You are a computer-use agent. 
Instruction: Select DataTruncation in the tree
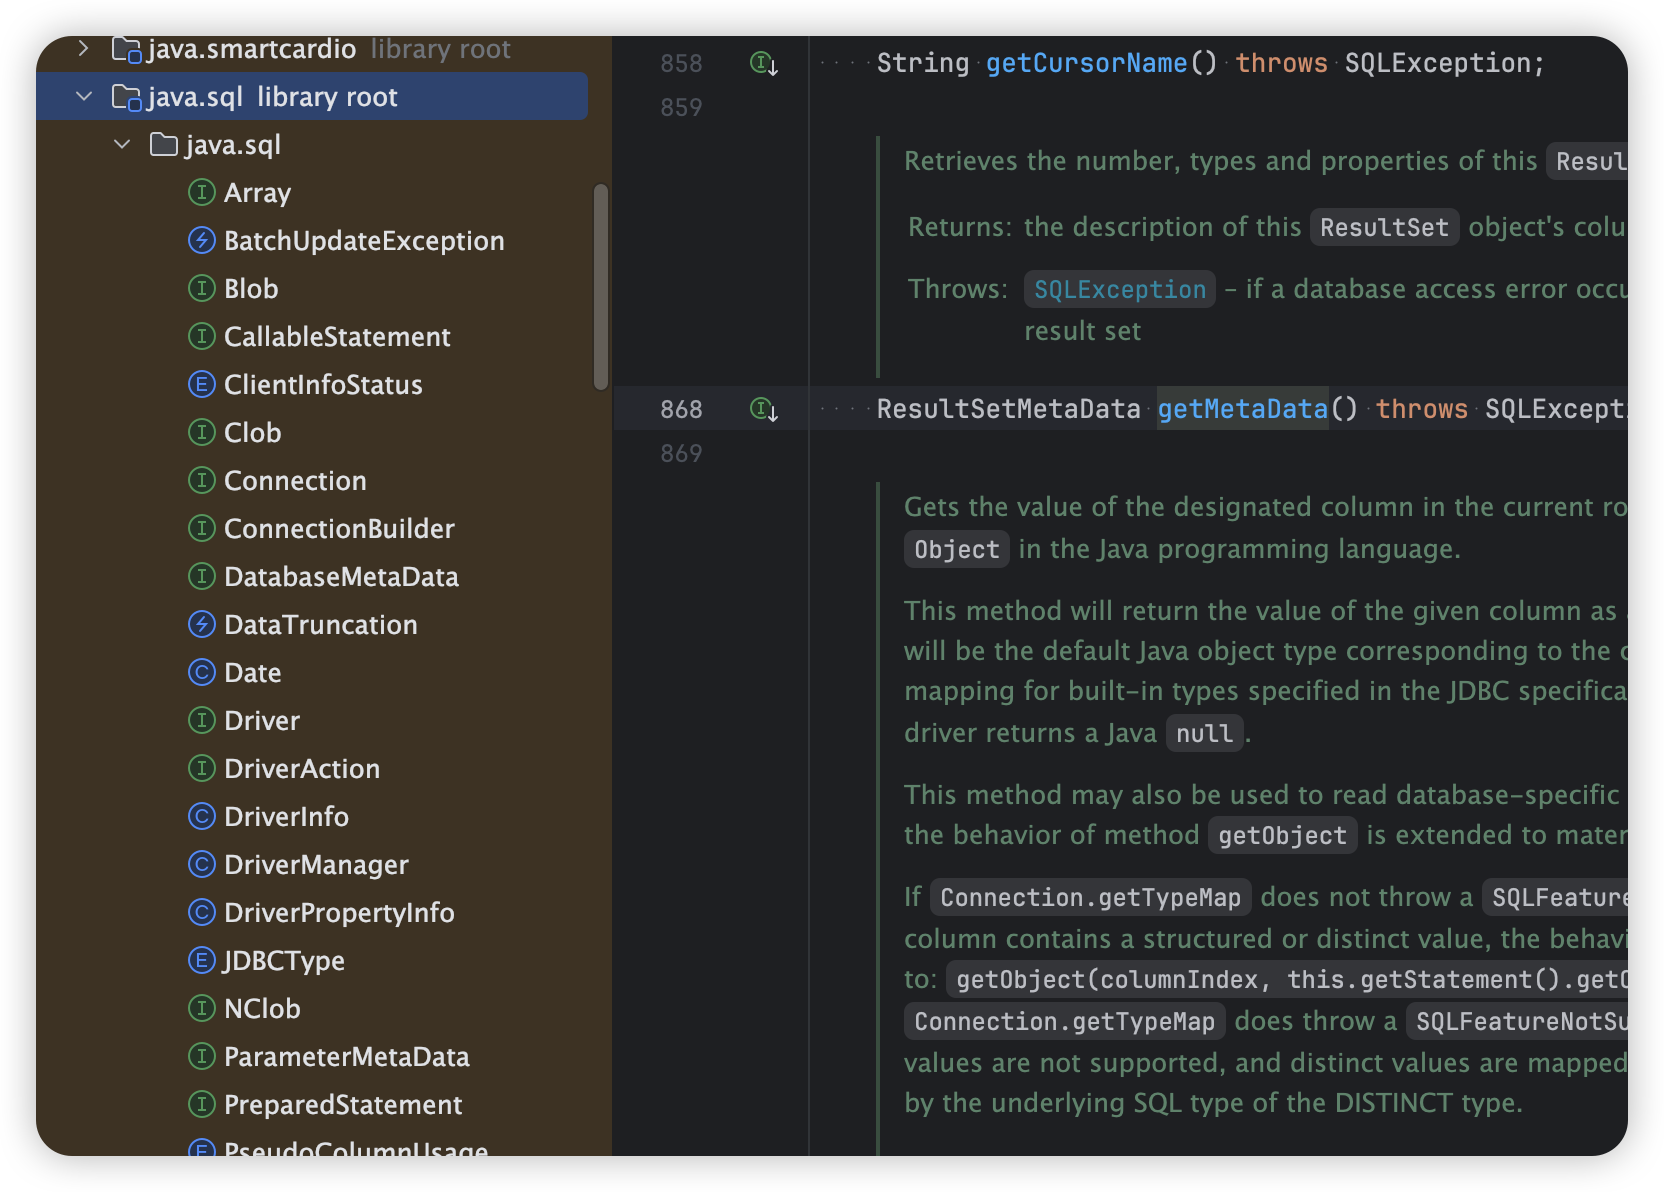[321, 625]
